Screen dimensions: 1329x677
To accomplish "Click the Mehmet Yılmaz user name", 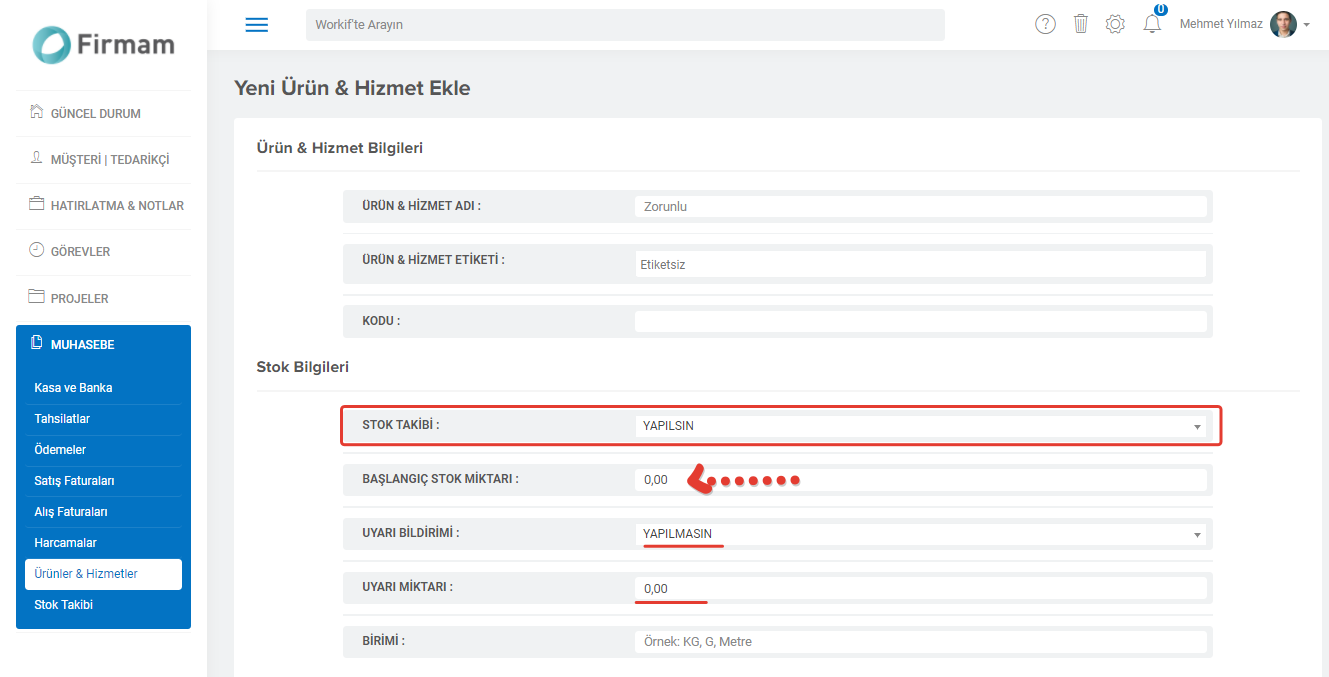I will (x=1221, y=24).
